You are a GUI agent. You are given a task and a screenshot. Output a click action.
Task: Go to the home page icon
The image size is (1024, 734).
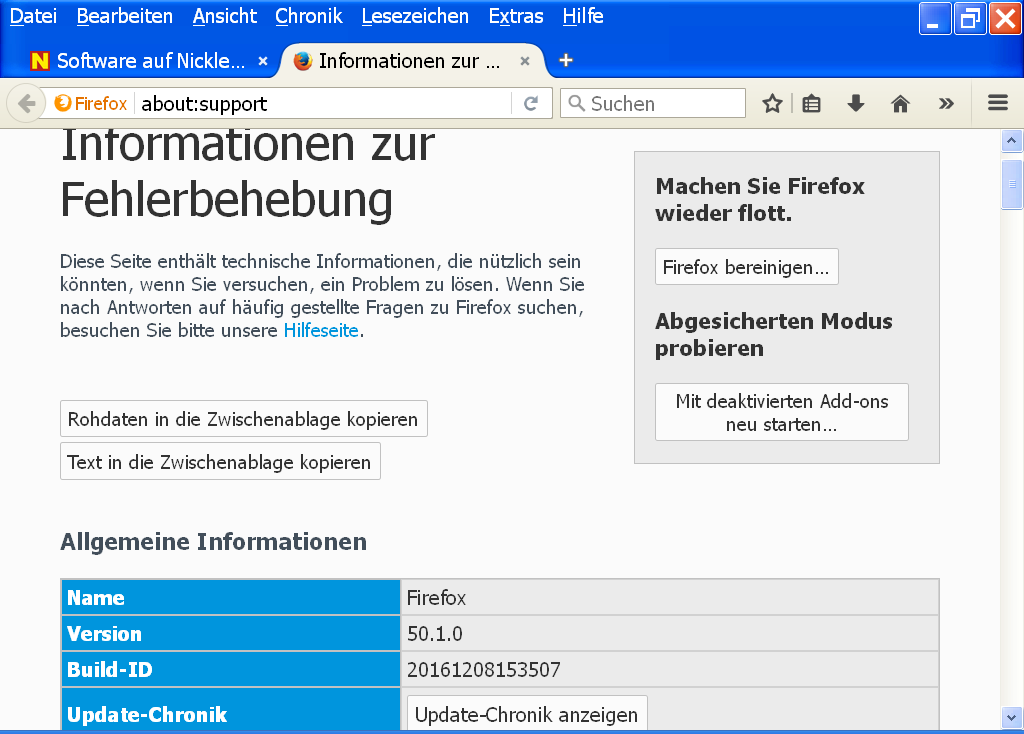(901, 103)
